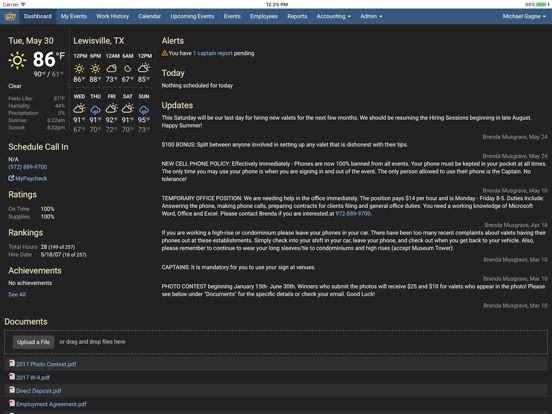Click Total Hours ranking value
This screenshot has height=414, width=552.
pos(58,247)
